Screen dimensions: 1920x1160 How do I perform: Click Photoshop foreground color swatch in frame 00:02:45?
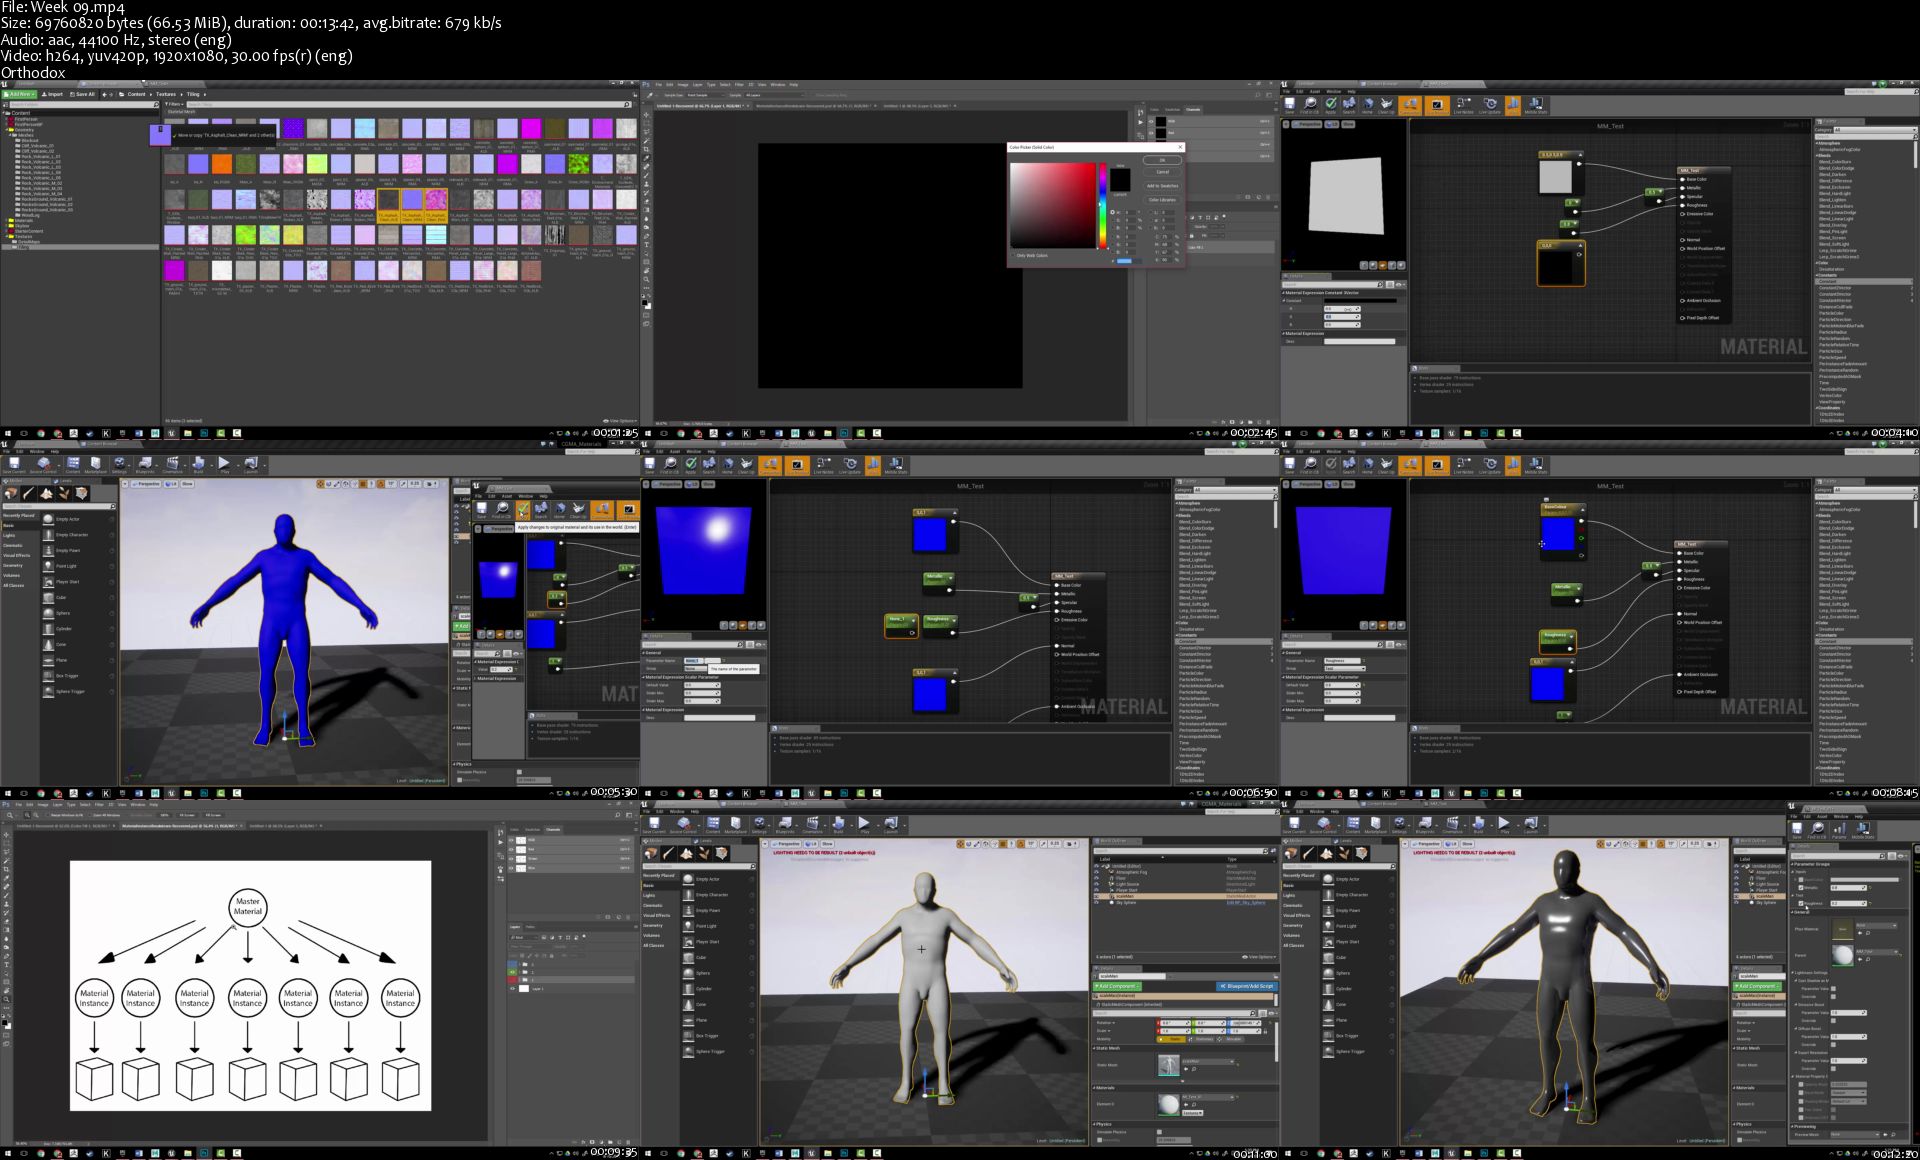(644, 302)
